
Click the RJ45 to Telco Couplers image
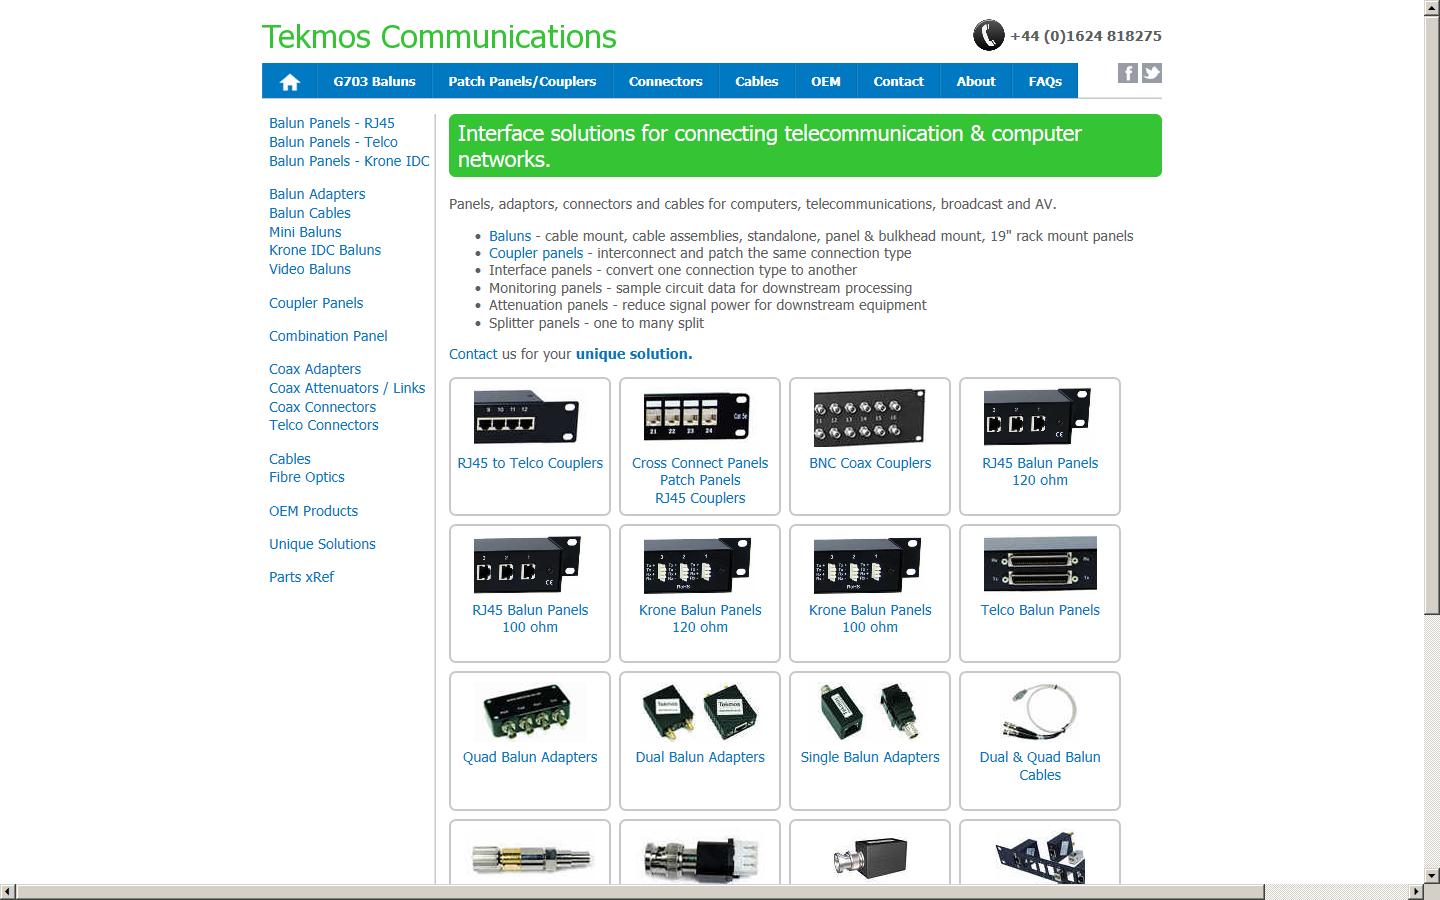(x=526, y=417)
